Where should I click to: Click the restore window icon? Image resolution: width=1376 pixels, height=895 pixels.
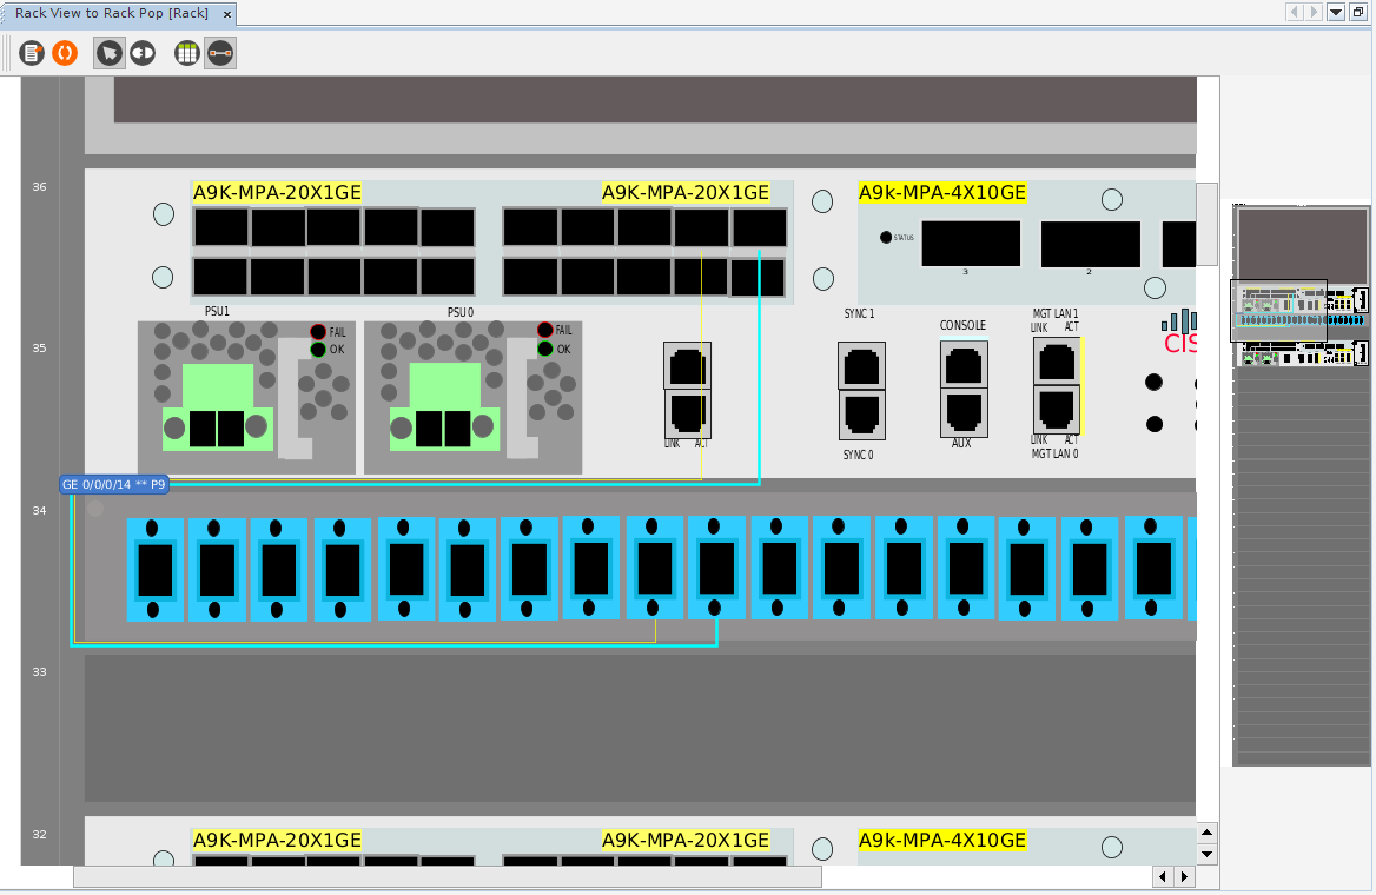[x=1358, y=12]
